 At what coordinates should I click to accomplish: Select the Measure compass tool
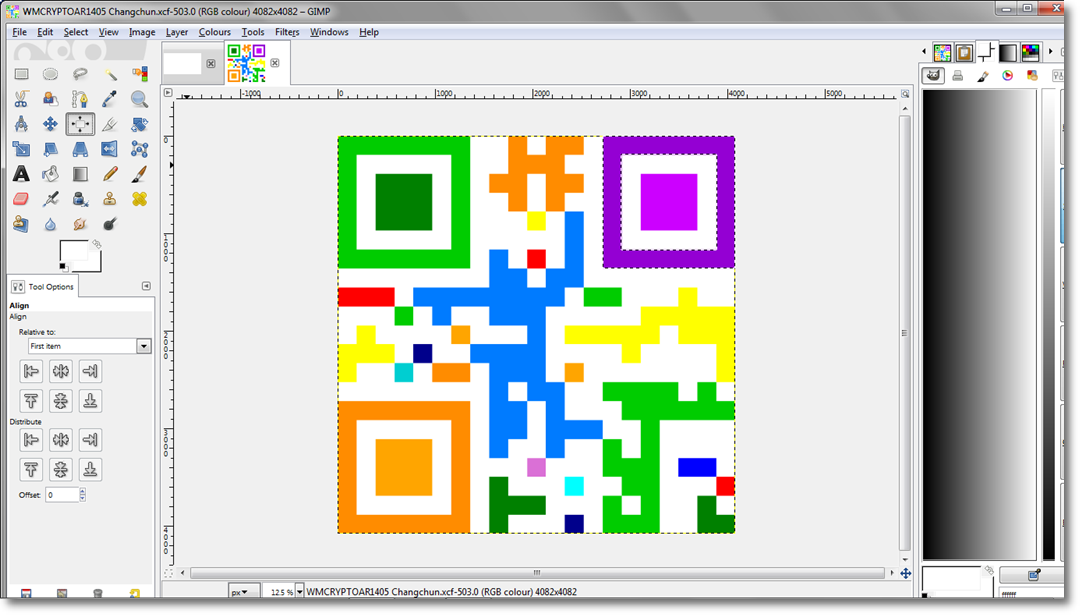21,124
